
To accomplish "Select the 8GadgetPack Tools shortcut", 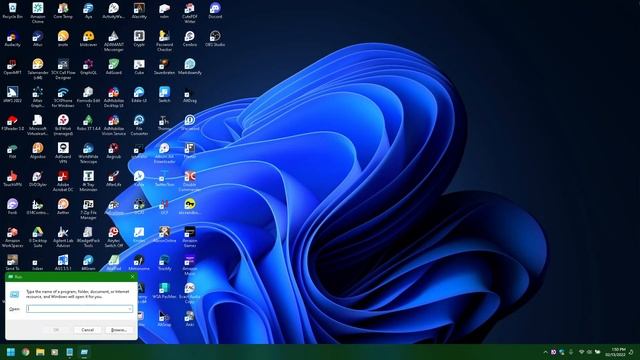I will [x=88, y=237].
